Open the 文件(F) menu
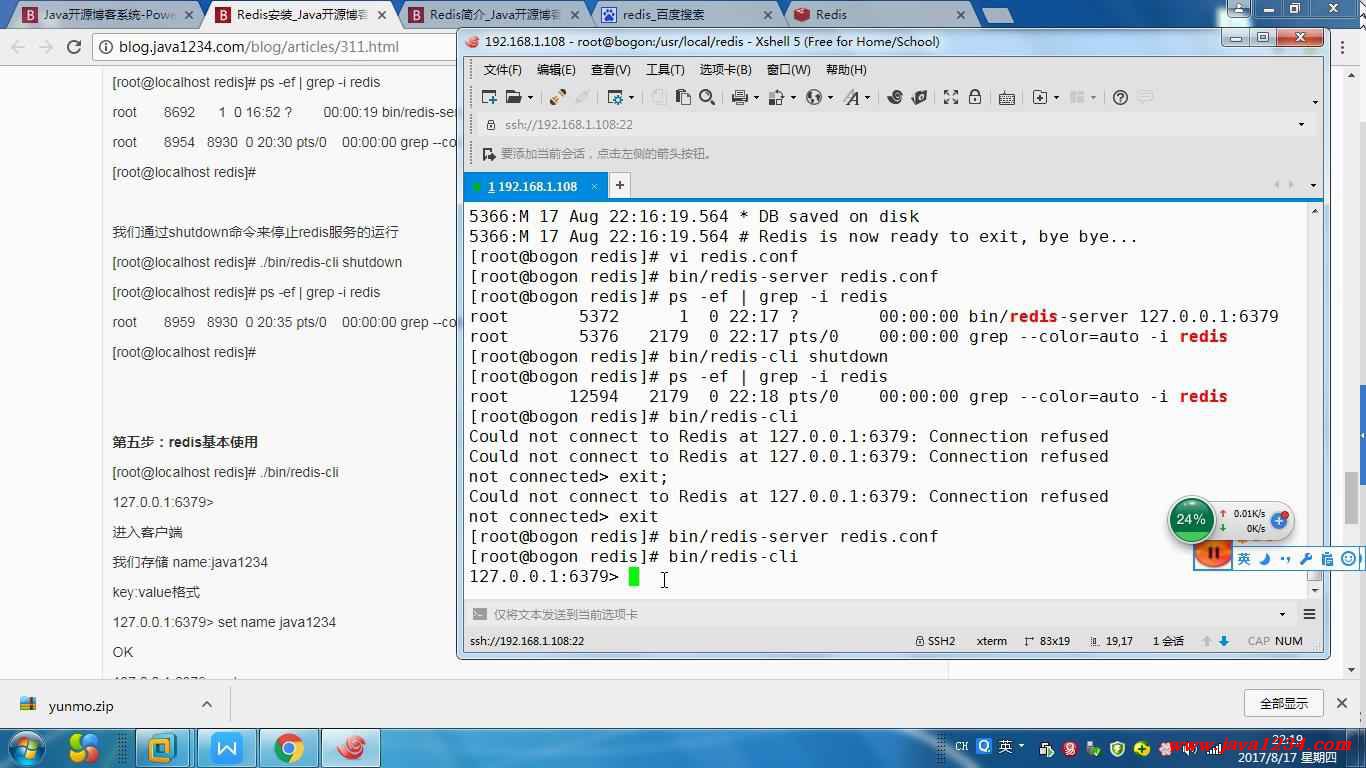The image size is (1366, 768). pyautogui.click(x=503, y=70)
